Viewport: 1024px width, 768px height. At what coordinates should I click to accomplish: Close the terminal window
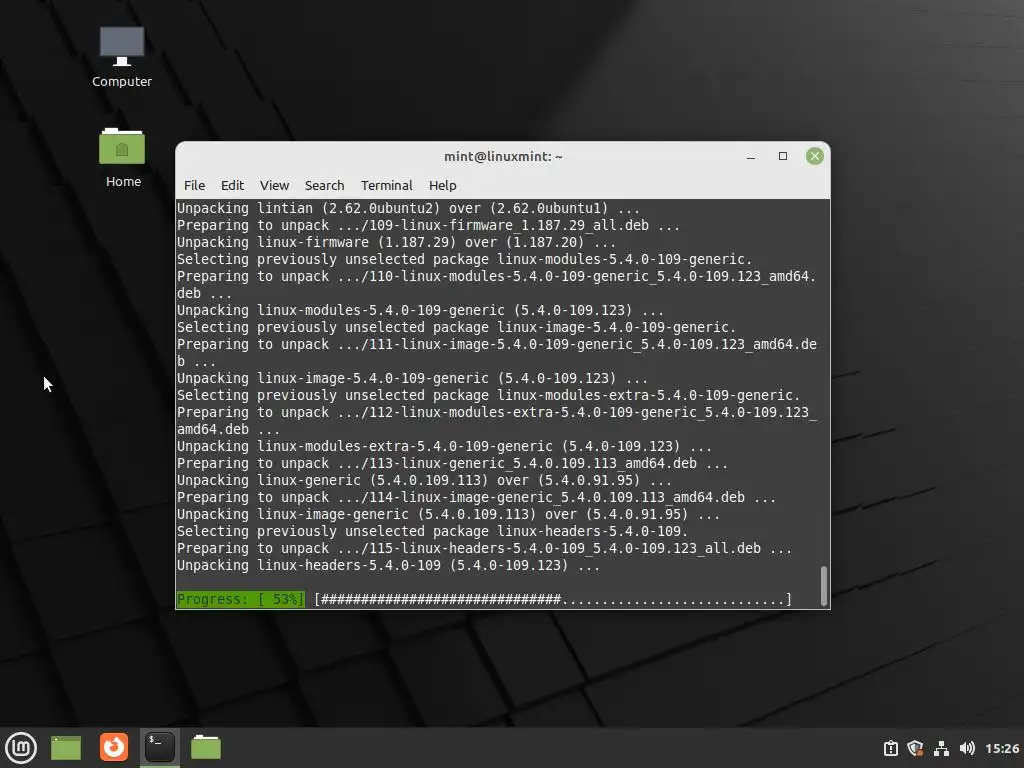(x=814, y=156)
